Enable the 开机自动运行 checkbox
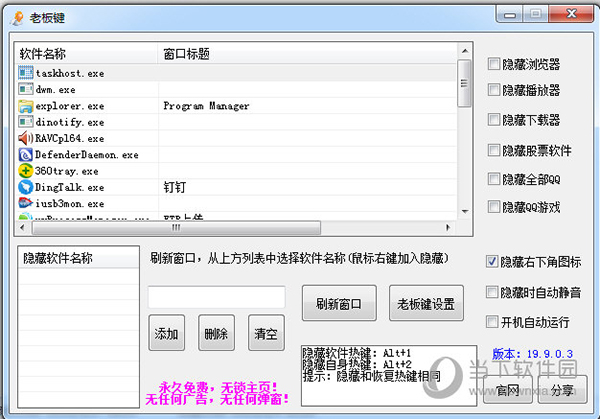This screenshot has width=600, height=419. click(492, 322)
